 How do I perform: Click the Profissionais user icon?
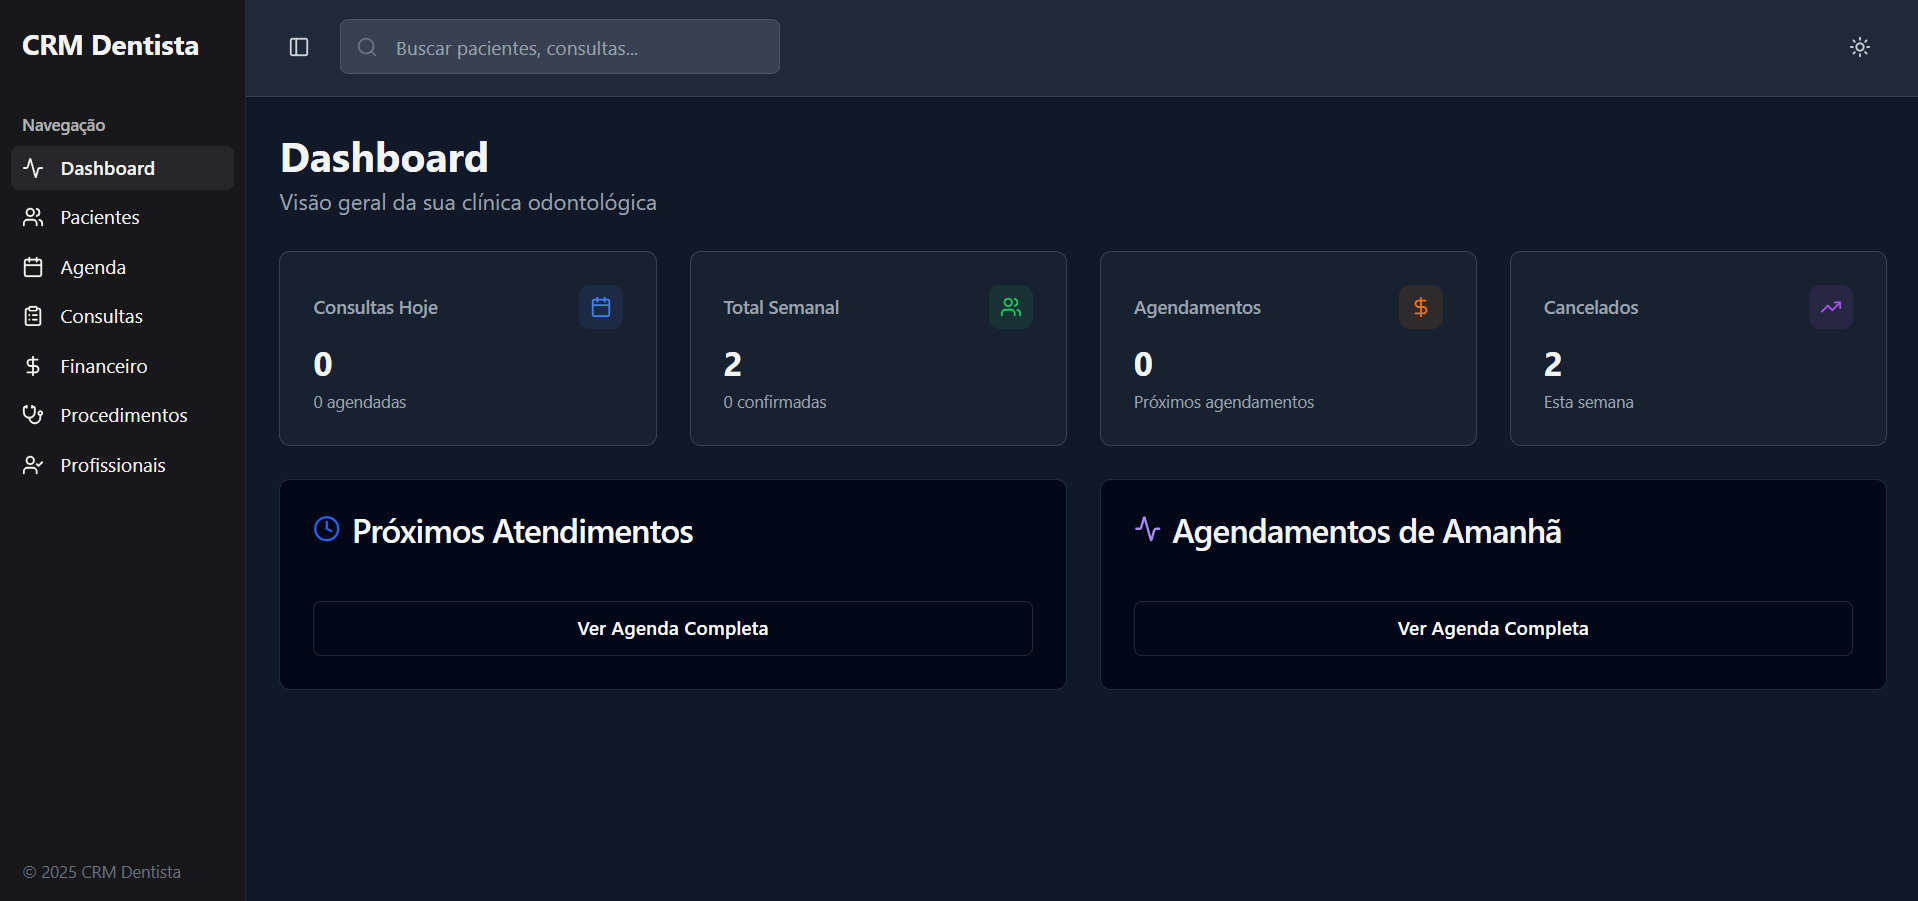click(x=33, y=464)
